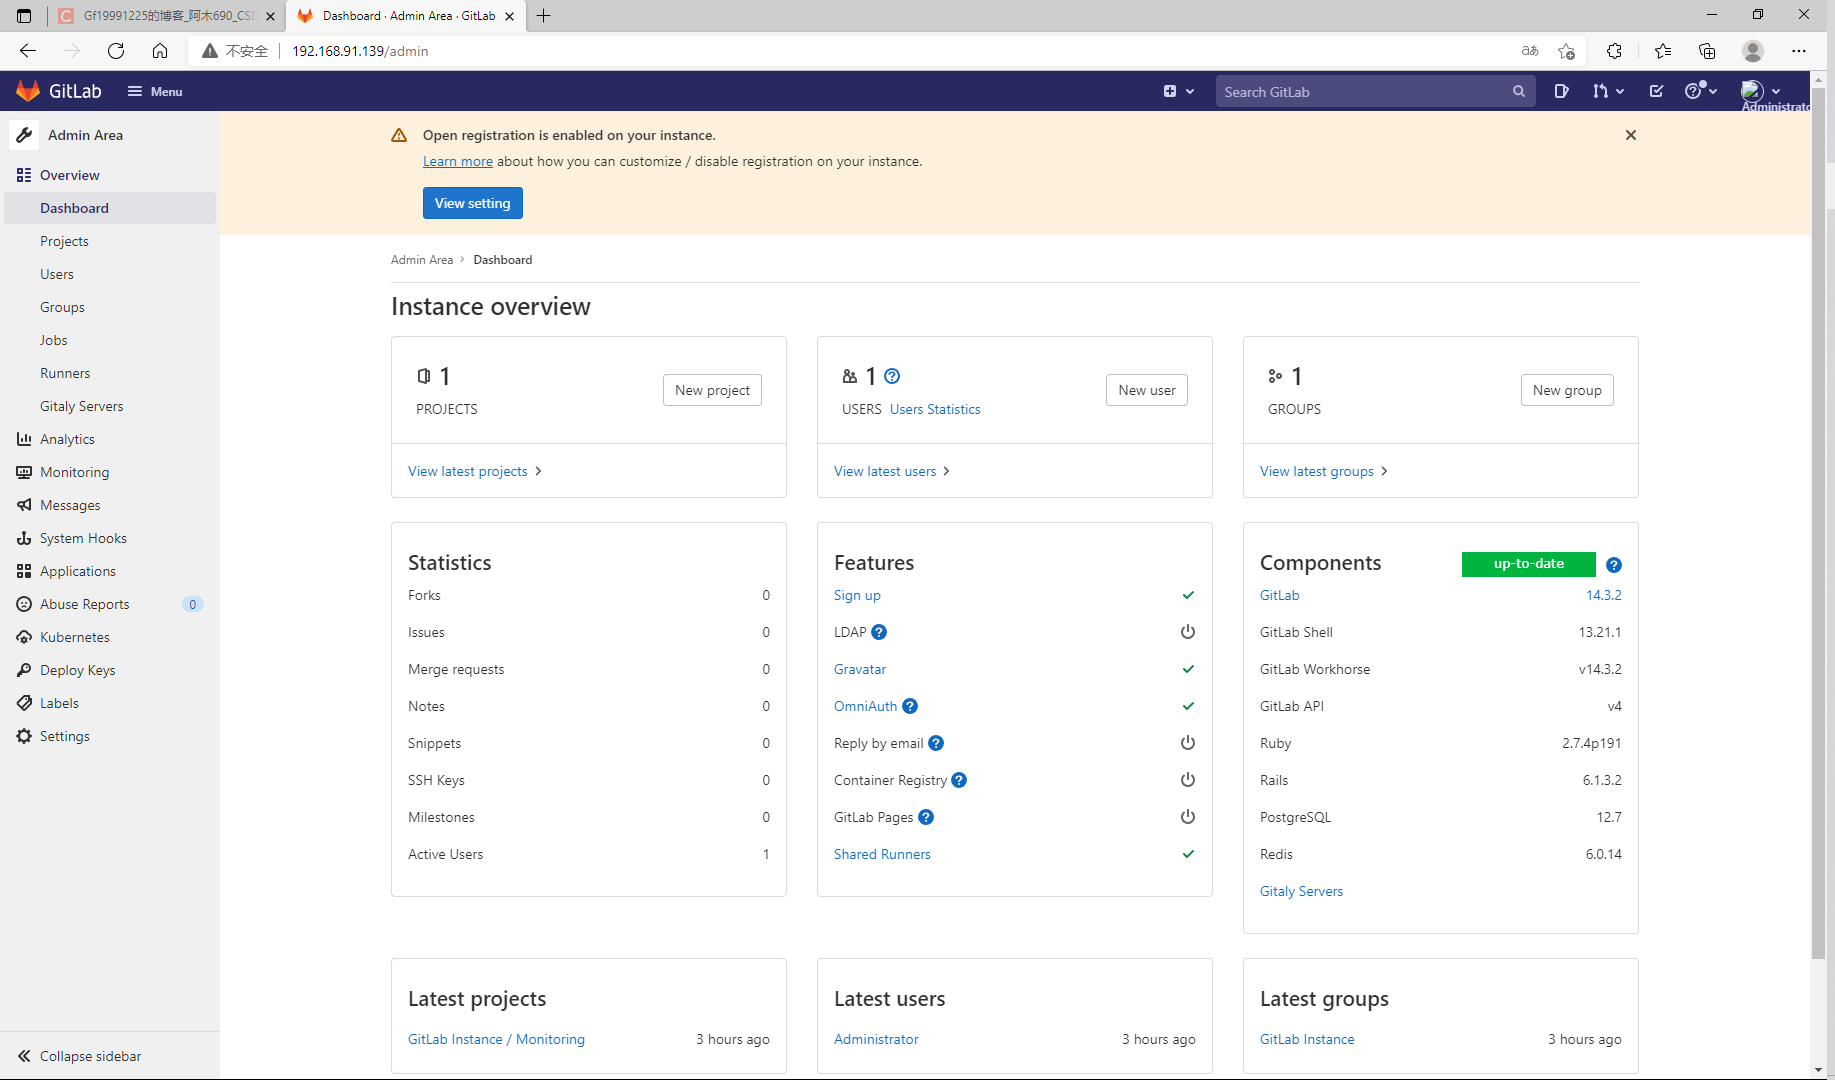Click the GitLab fox logo

click(28, 91)
